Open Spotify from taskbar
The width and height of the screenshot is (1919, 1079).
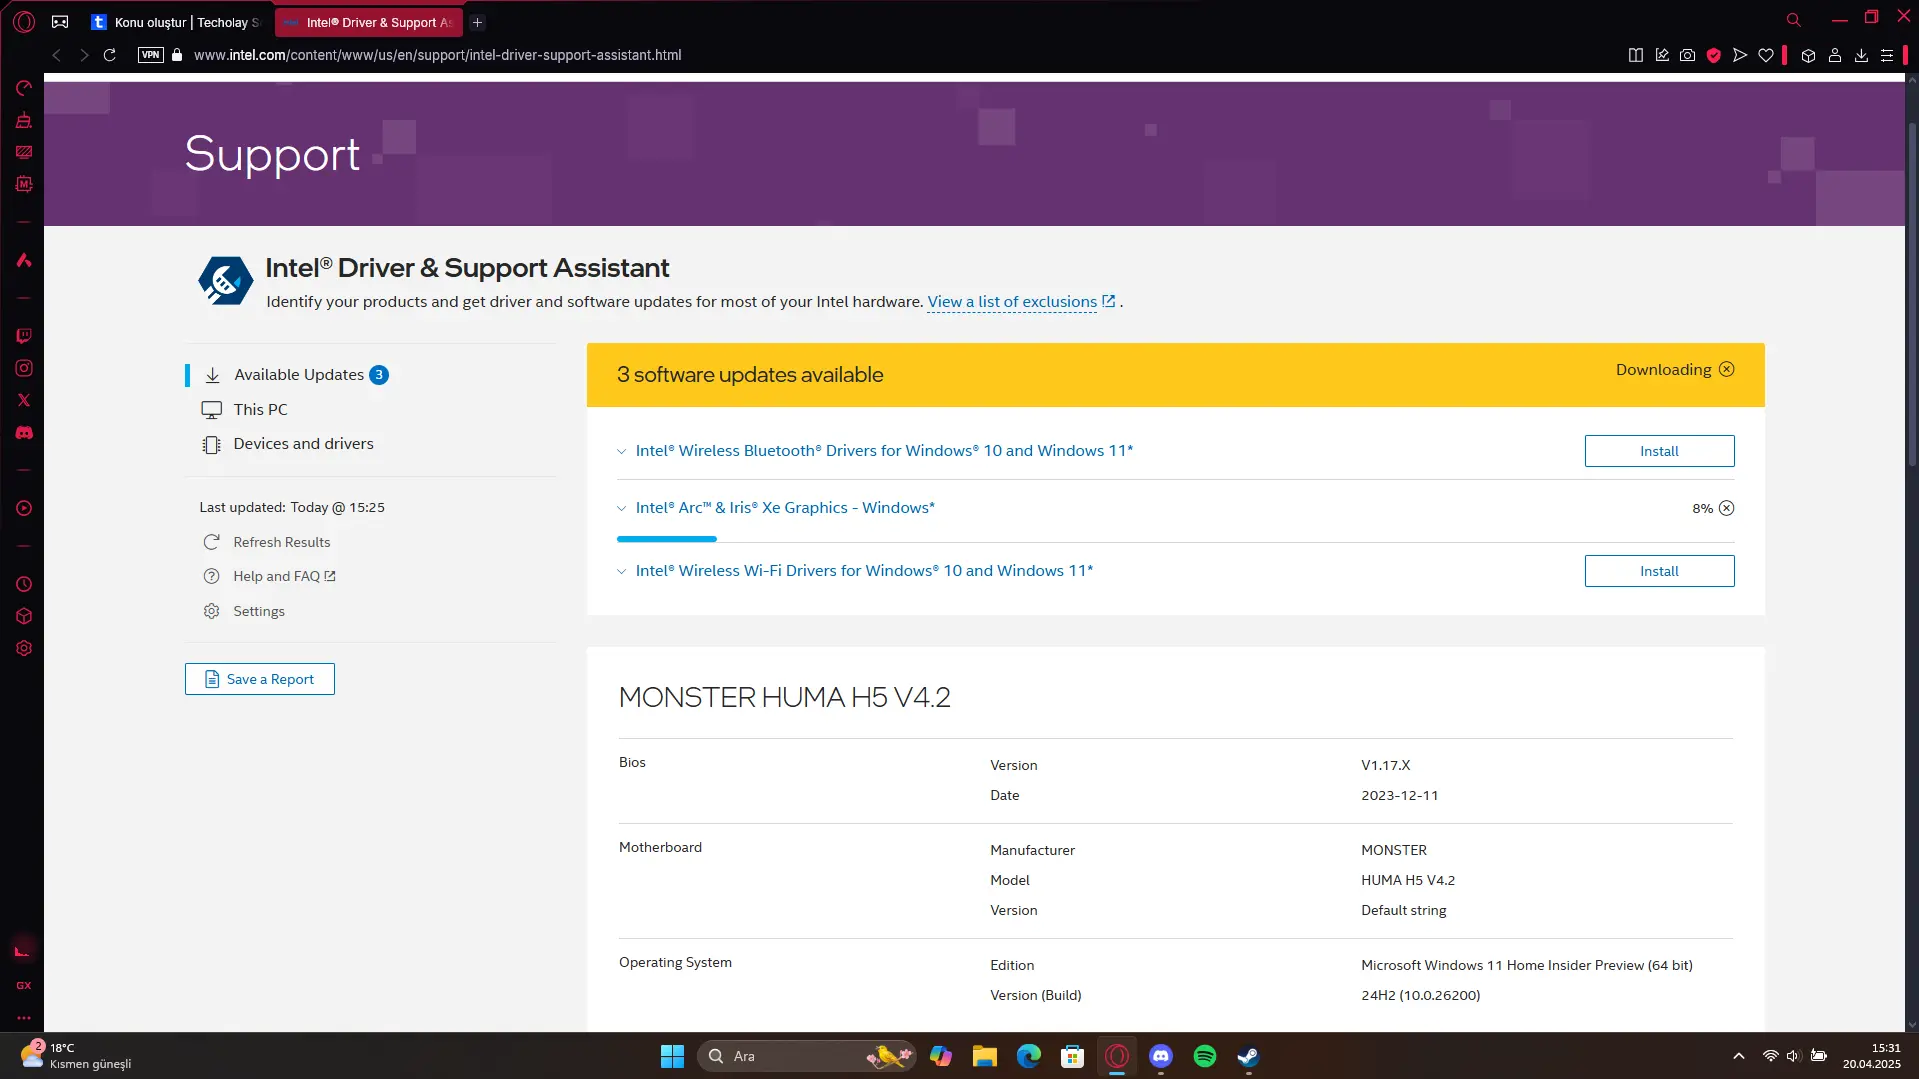point(1205,1056)
